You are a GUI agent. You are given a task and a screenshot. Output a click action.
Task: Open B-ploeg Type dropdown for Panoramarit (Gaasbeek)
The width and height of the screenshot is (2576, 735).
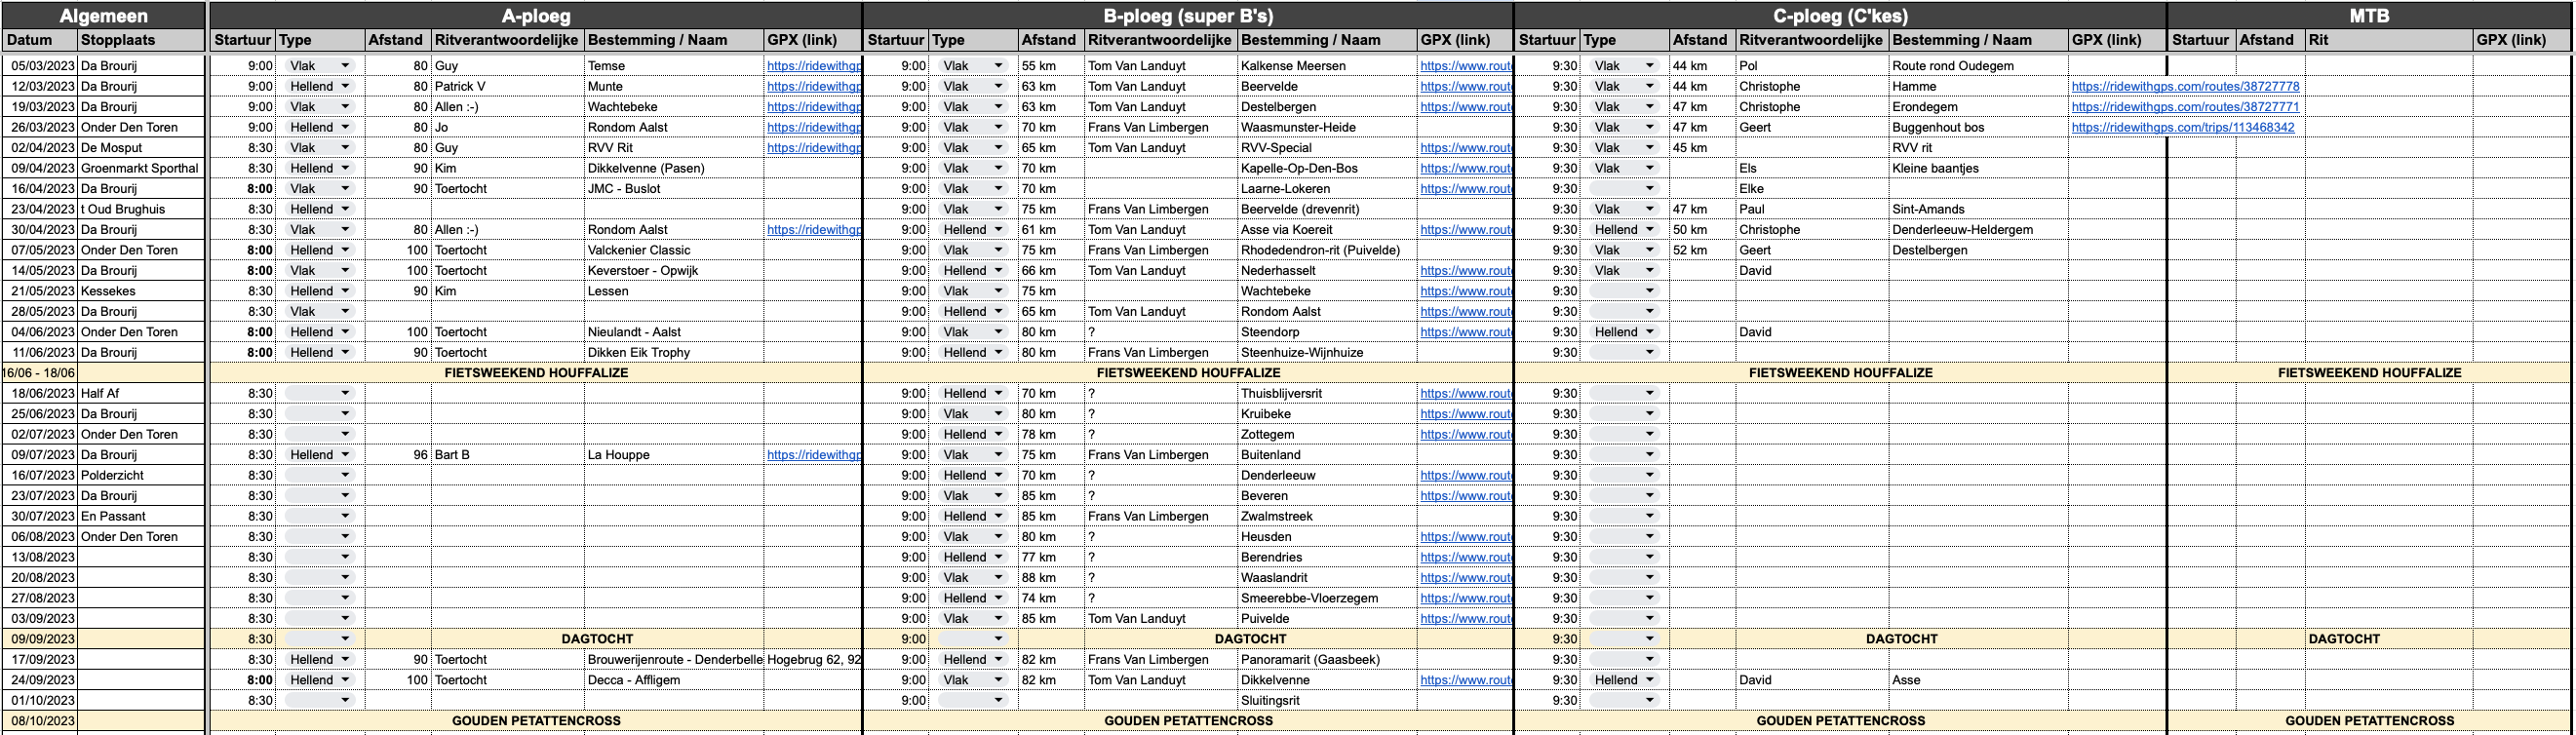click(972, 659)
